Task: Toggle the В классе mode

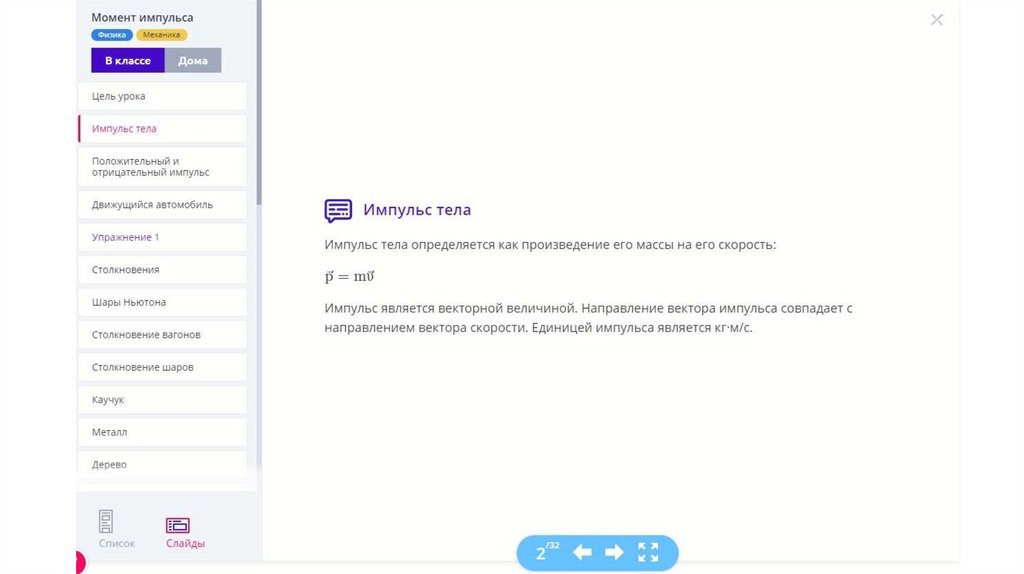Action: [x=128, y=61]
